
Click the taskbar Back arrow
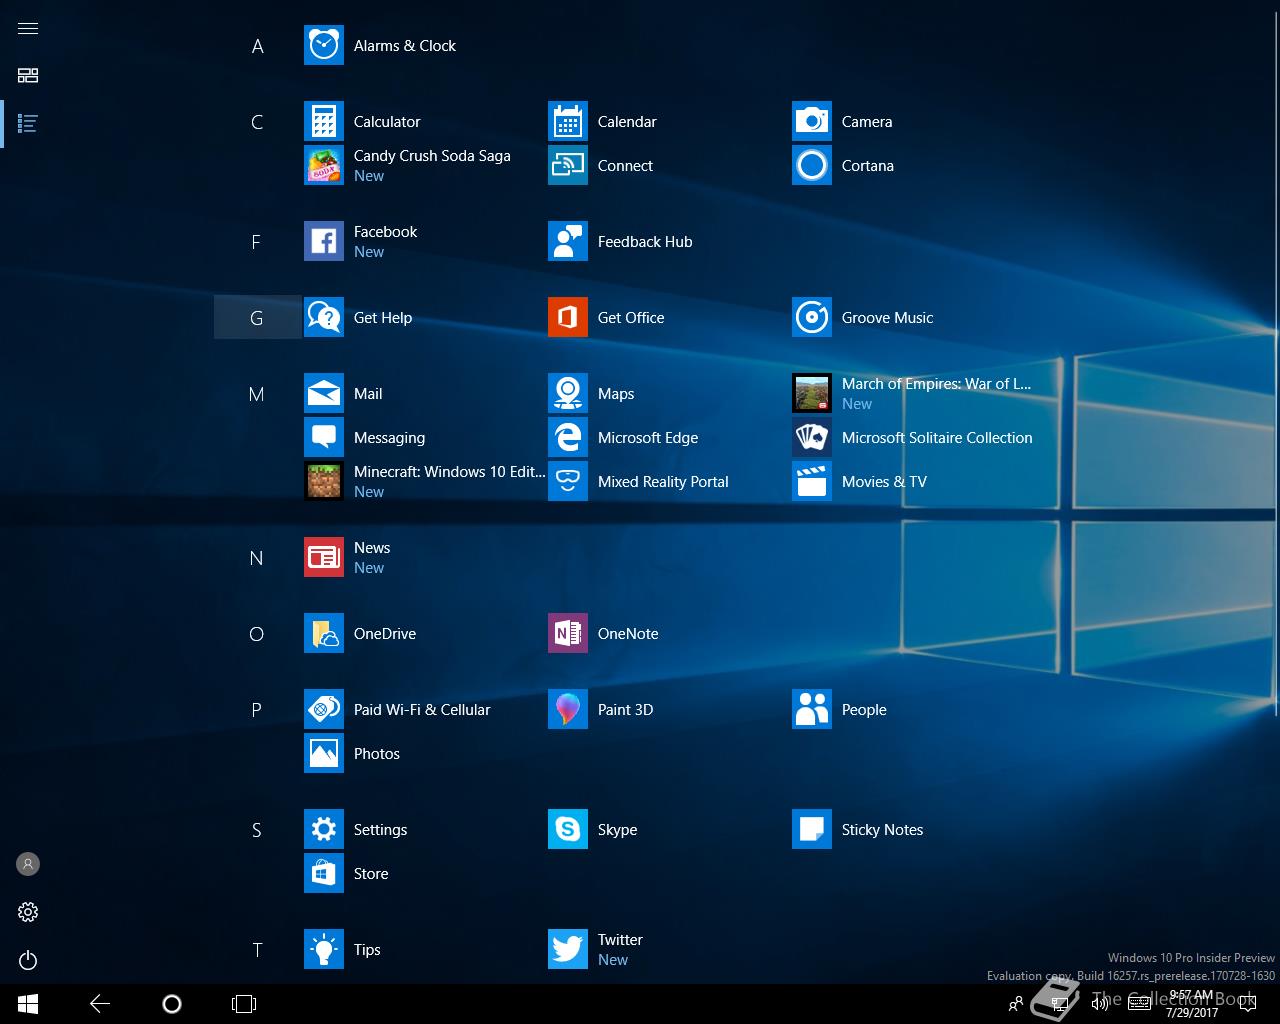100,1004
